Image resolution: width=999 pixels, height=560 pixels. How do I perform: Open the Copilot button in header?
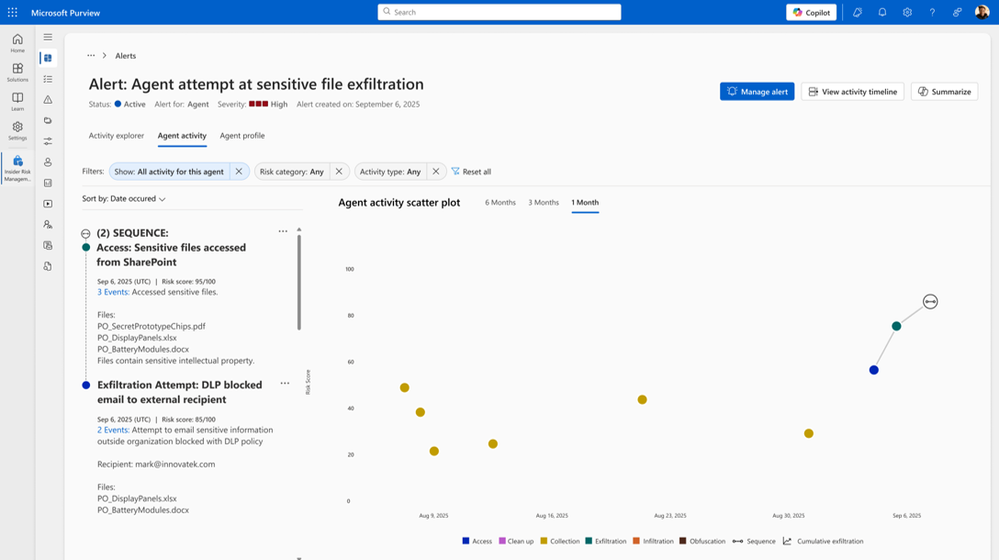811,12
